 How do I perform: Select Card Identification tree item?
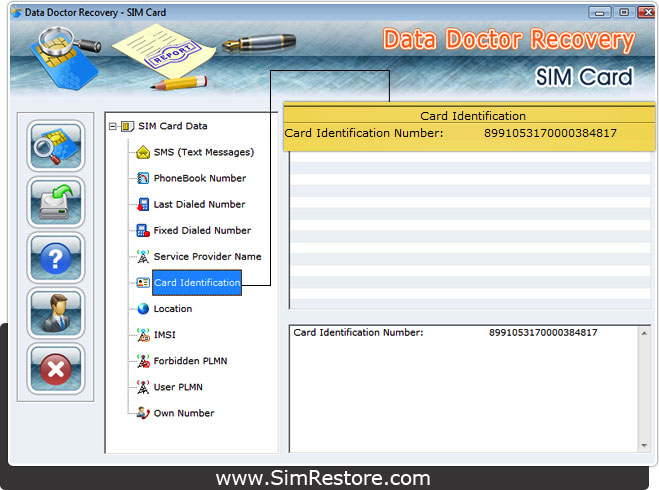(x=197, y=282)
